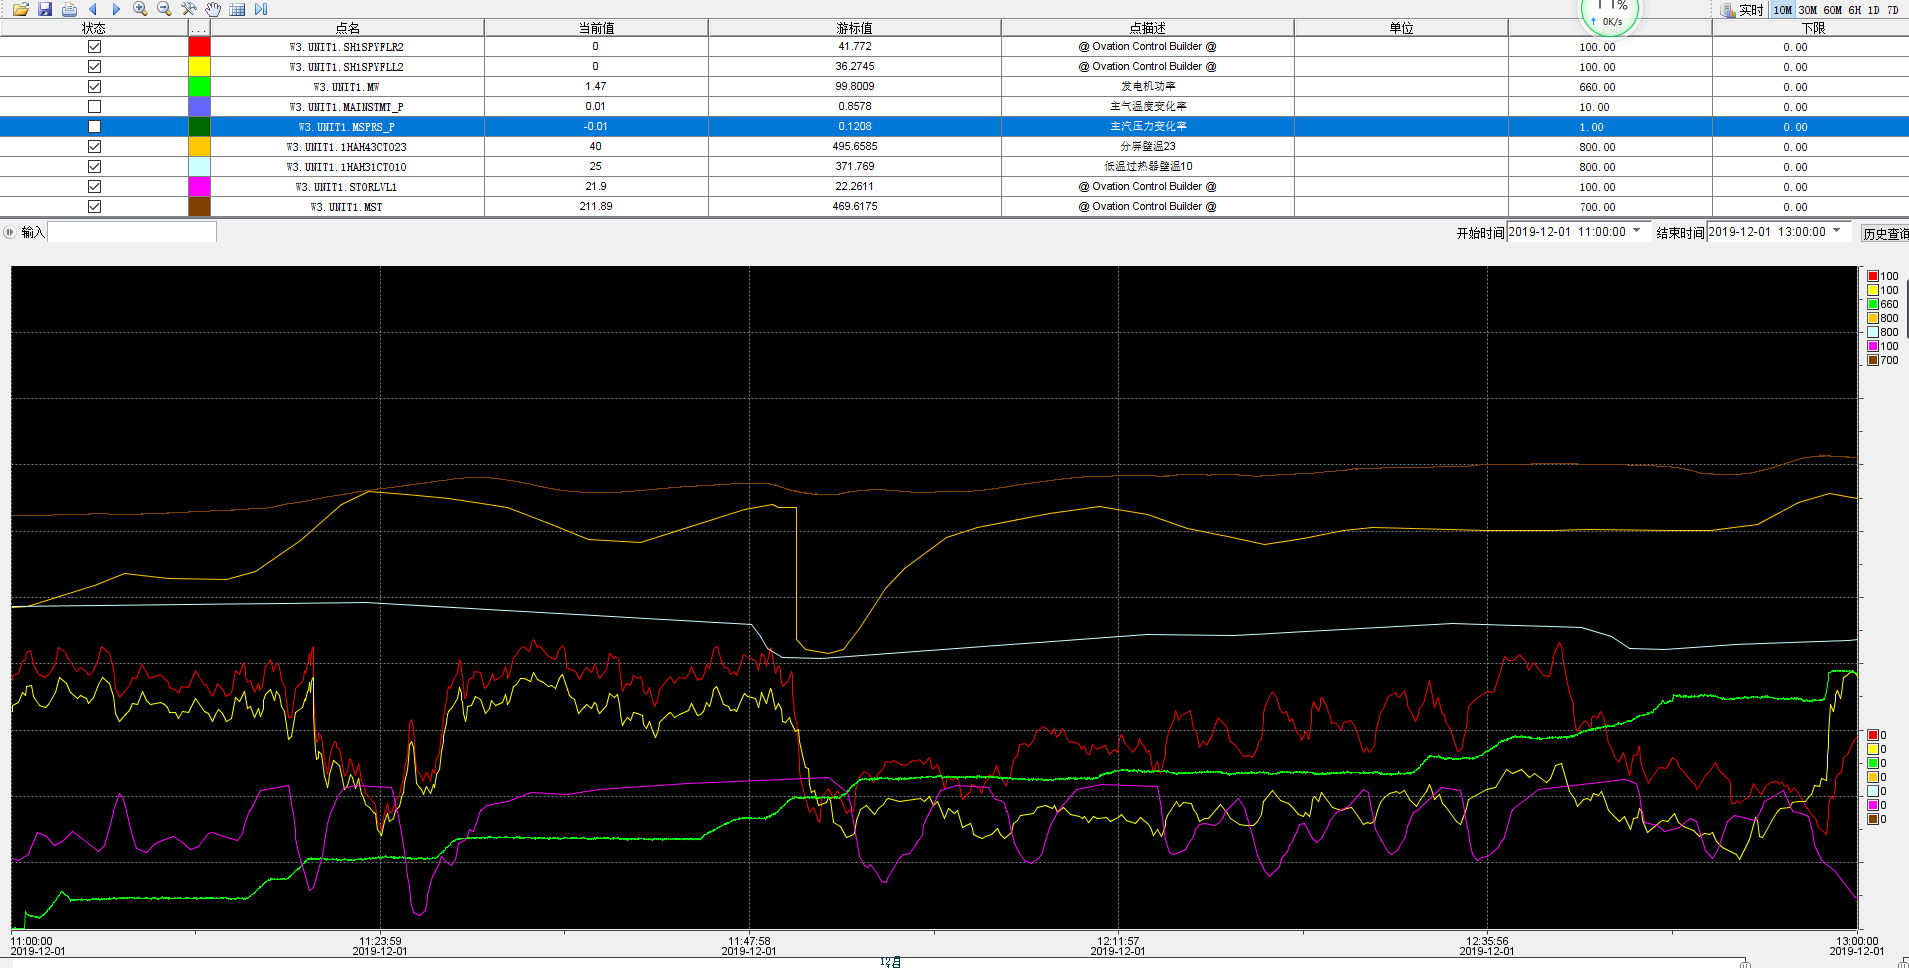Image resolution: width=1909 pixels, height=968 pixels.
Task: Uncheck the STORLVL1 point checkbox
Action: click(94, 187)
